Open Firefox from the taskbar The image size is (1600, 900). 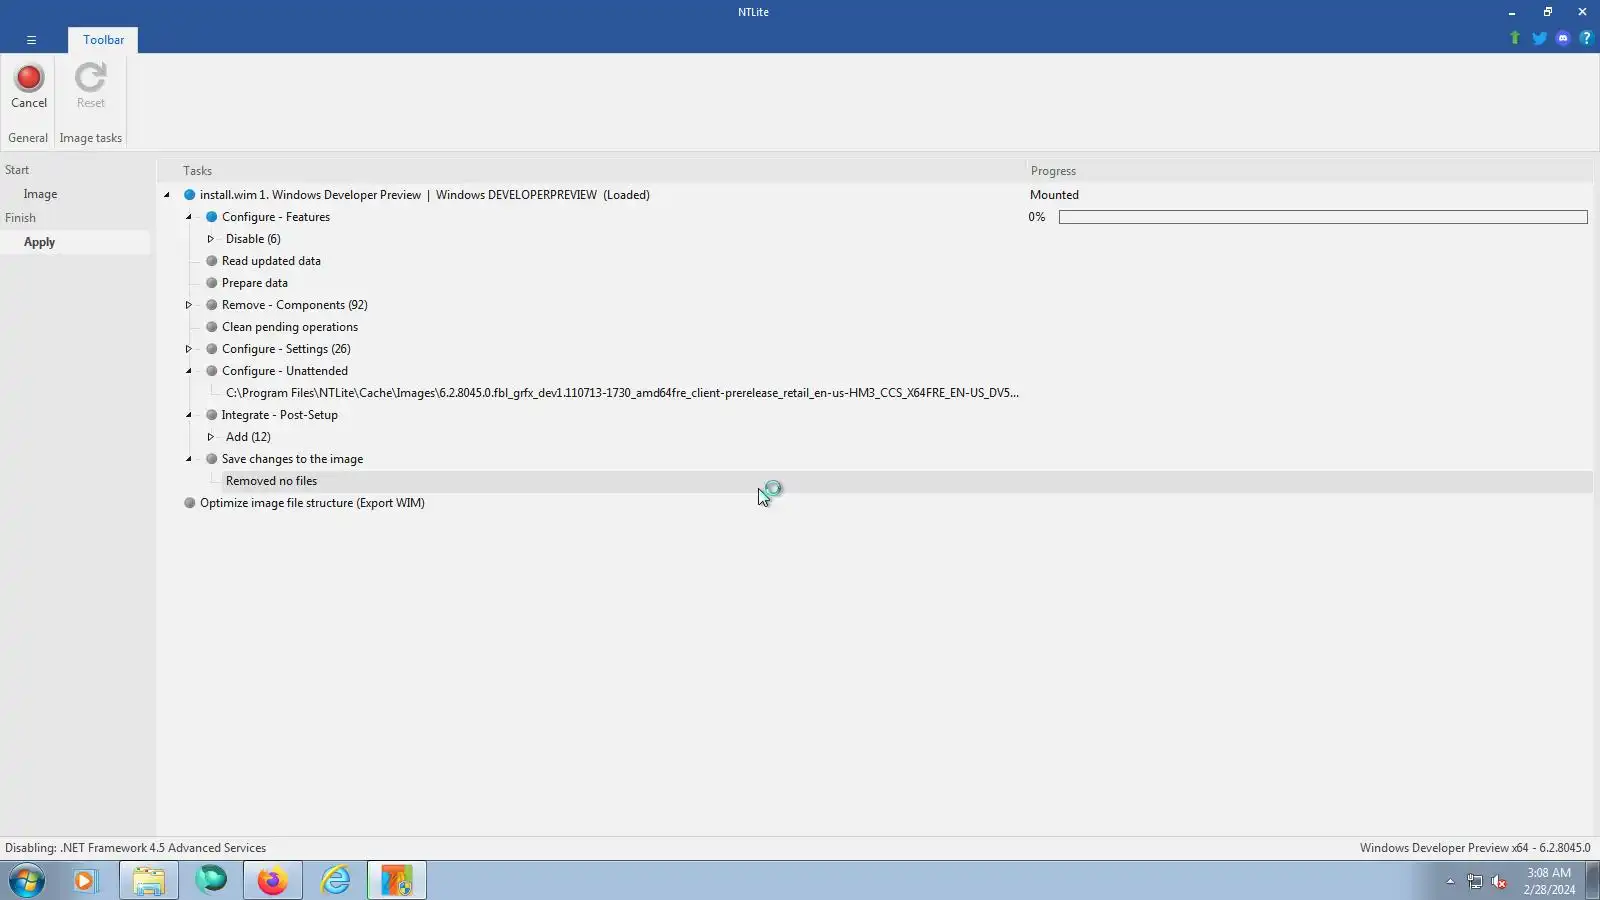[272, 881]
